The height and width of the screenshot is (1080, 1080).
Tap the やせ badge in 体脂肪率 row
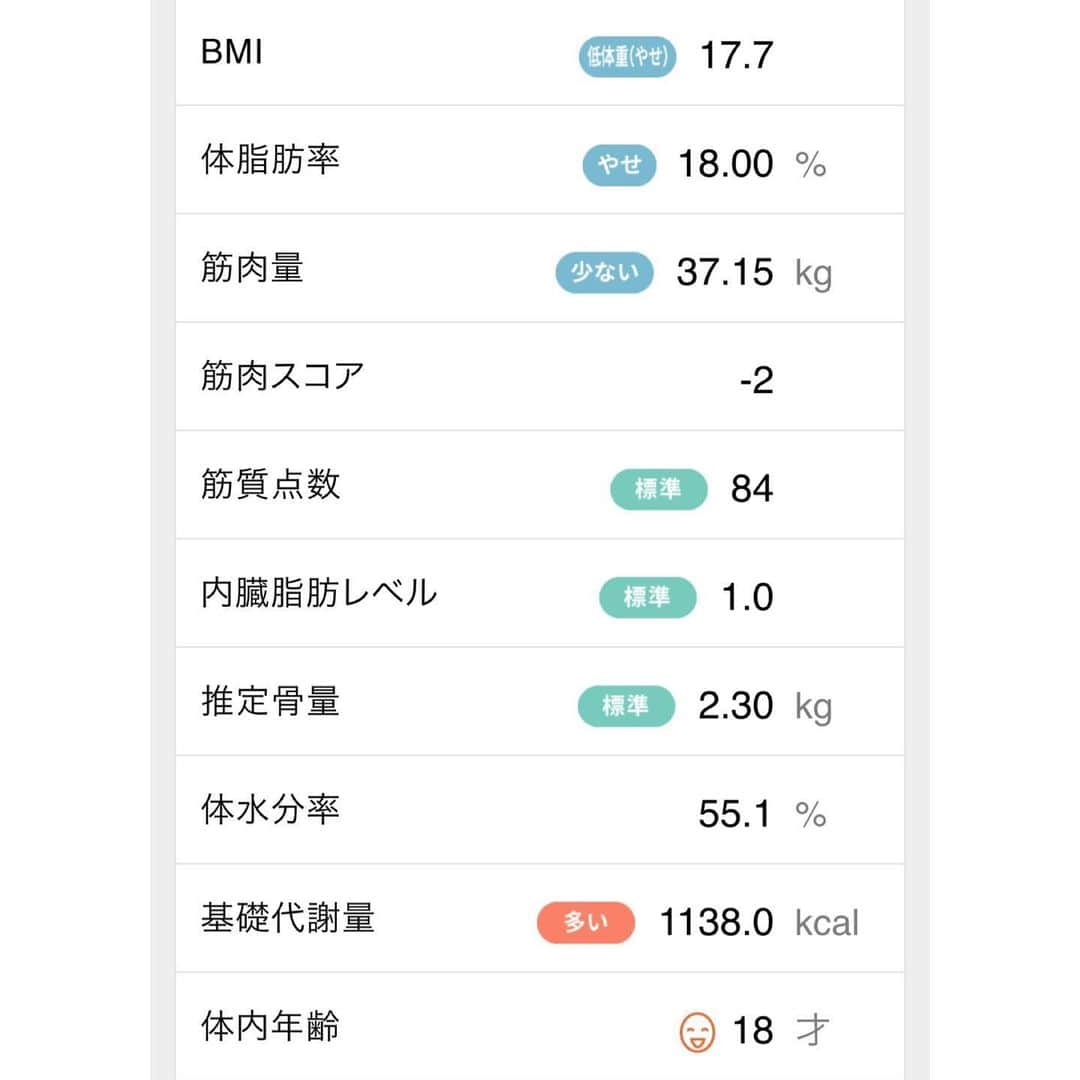tap(619, 165)
